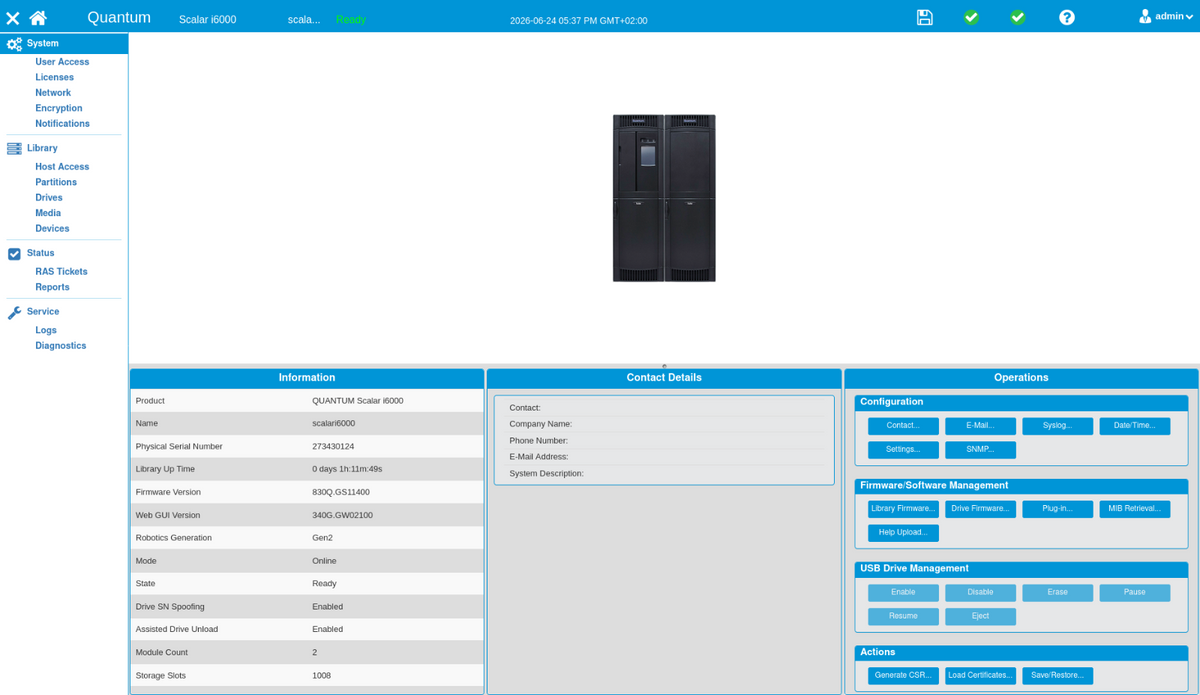Open Network settings in sidebar
Image resolution: width=1200 pixels, height=695 pixels.
pos(53,93)
